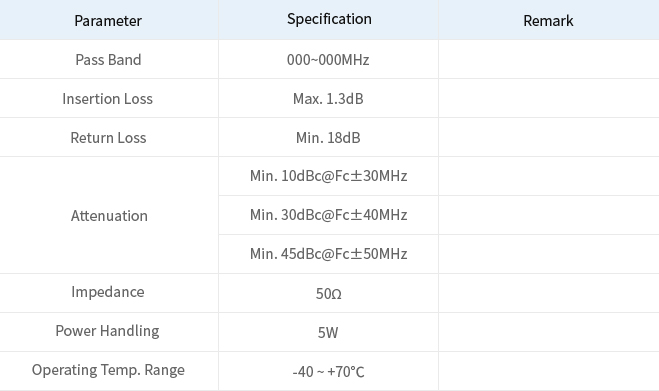Select Operating Temp. Range label

[108, 370]
